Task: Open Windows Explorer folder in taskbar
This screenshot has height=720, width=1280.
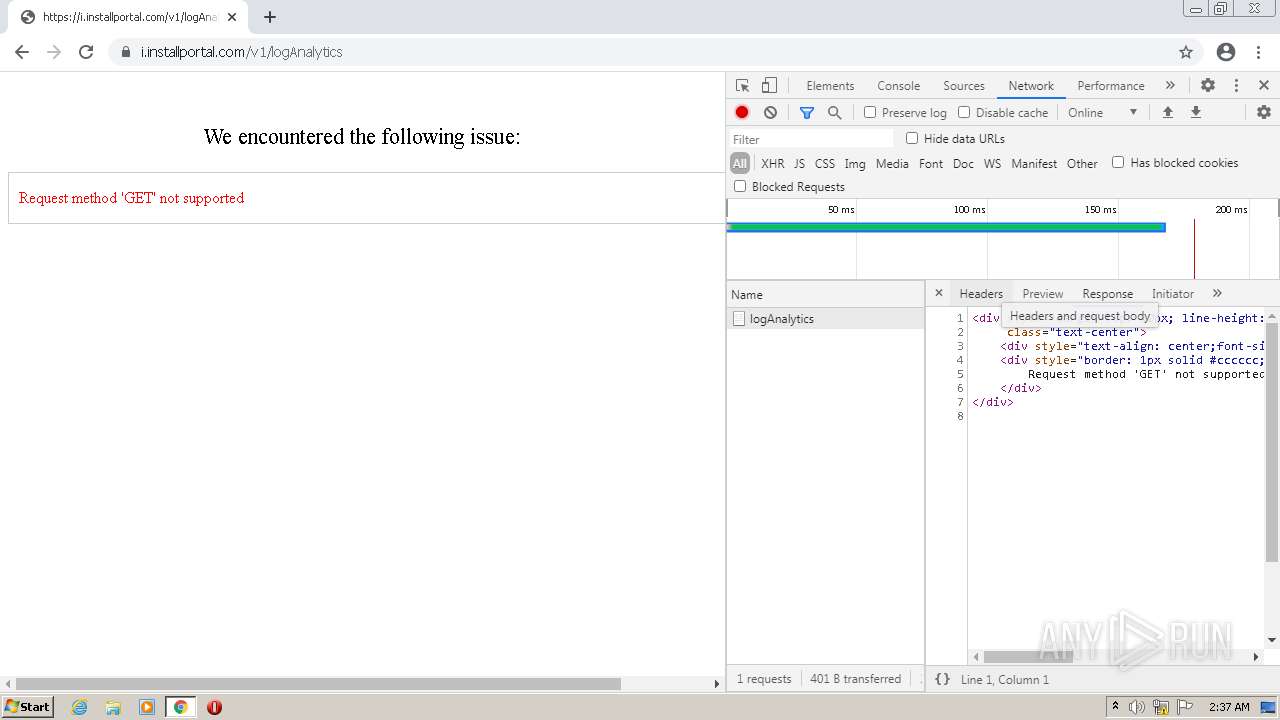Action: (x=113, y=707)
